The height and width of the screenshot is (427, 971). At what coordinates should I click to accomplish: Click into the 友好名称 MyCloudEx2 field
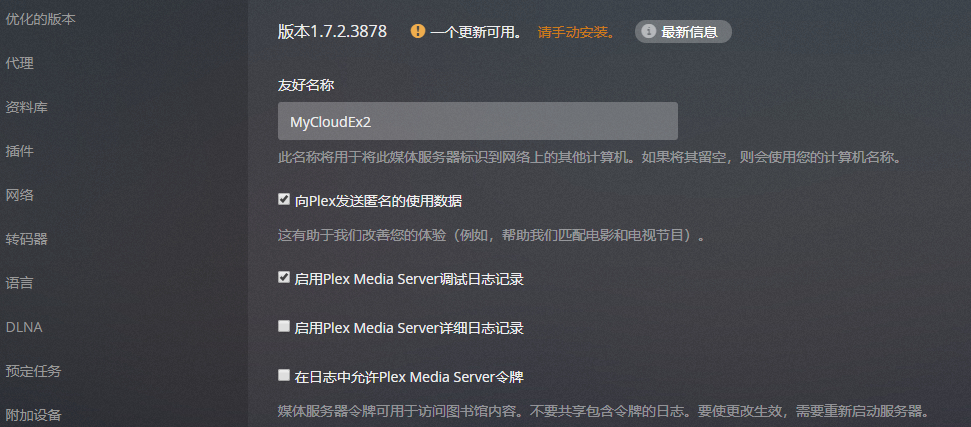(477, 121)
